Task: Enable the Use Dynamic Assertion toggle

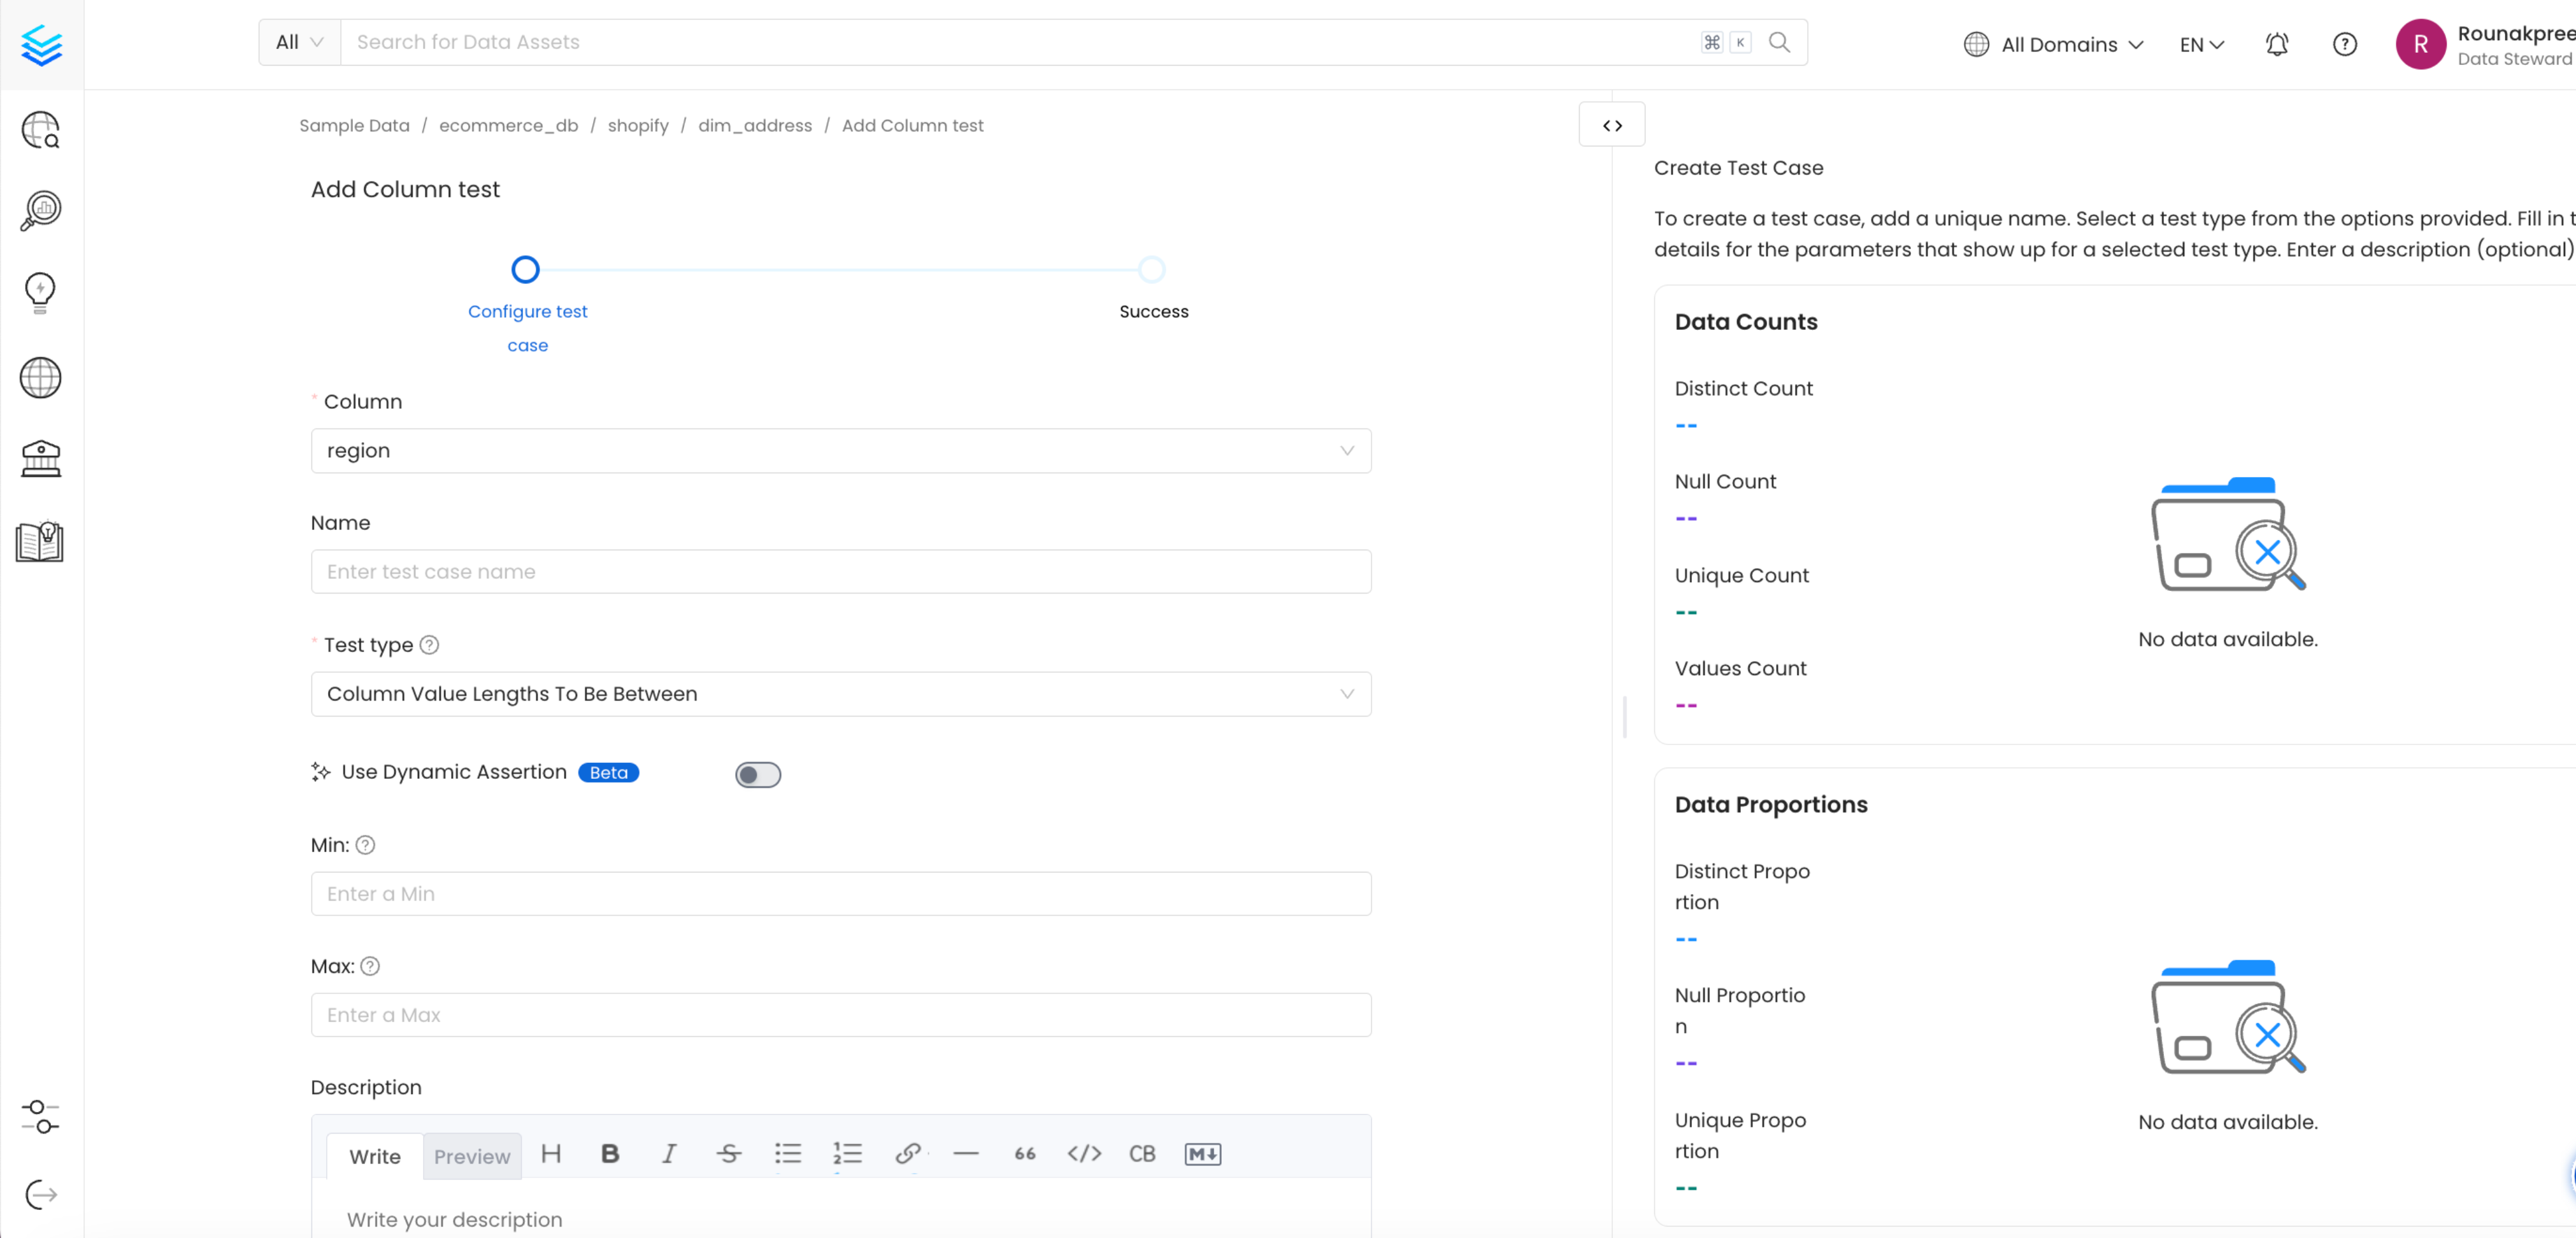Action: pos(758,774)
